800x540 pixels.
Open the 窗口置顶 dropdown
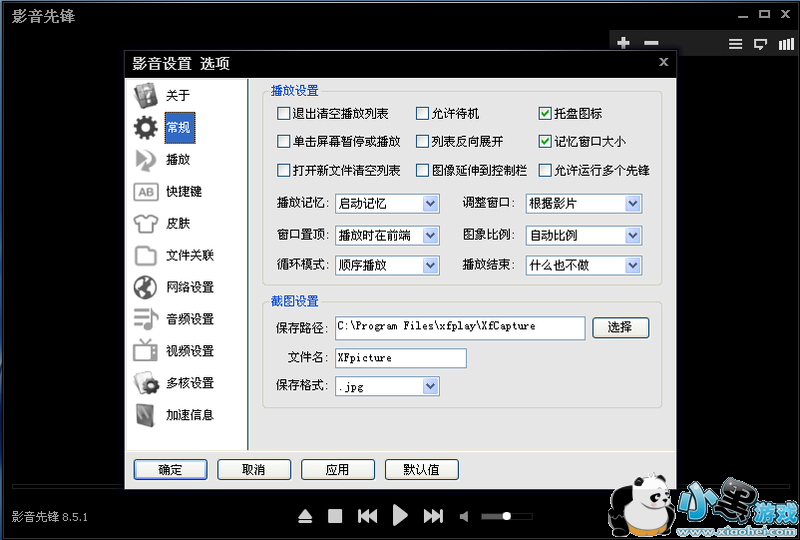tap(387, 235)
